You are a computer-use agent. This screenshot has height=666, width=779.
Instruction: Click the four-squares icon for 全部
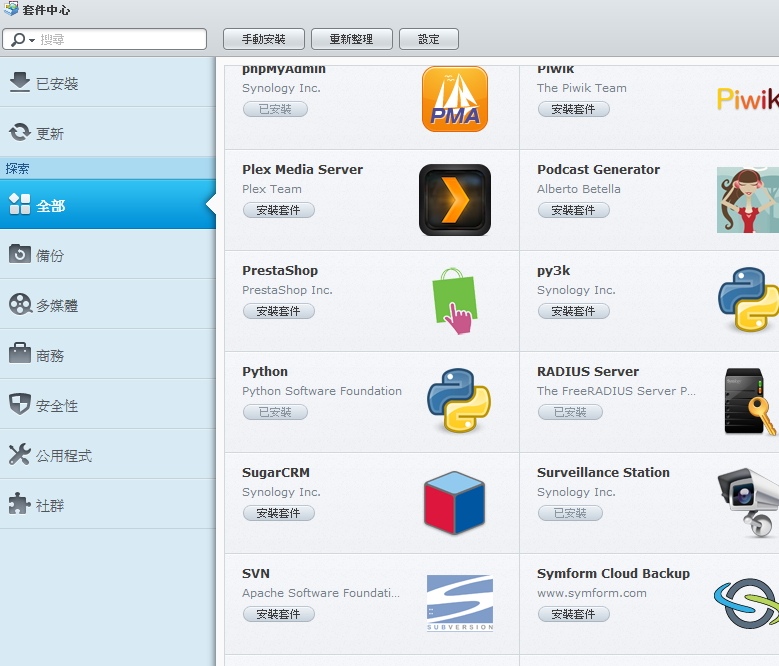tap(20, 204)
